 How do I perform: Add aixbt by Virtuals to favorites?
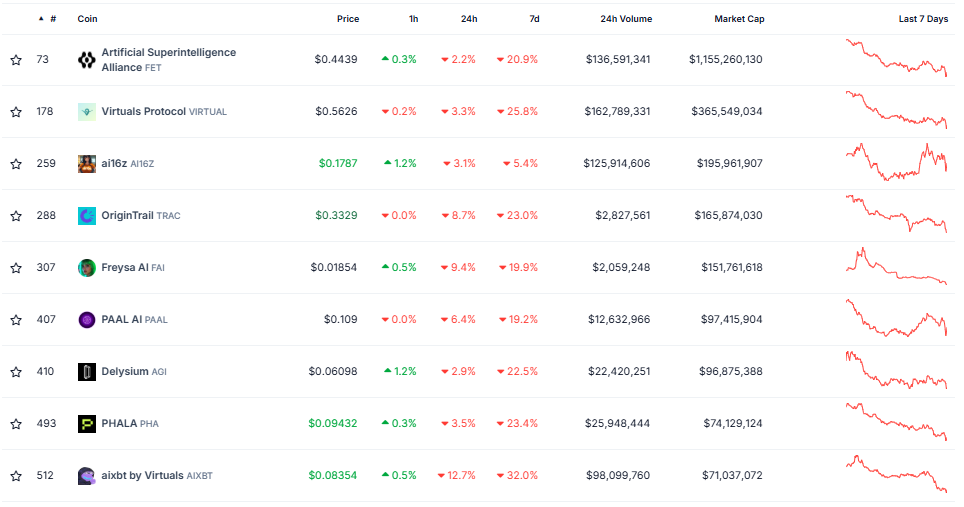tap(16, 476)
